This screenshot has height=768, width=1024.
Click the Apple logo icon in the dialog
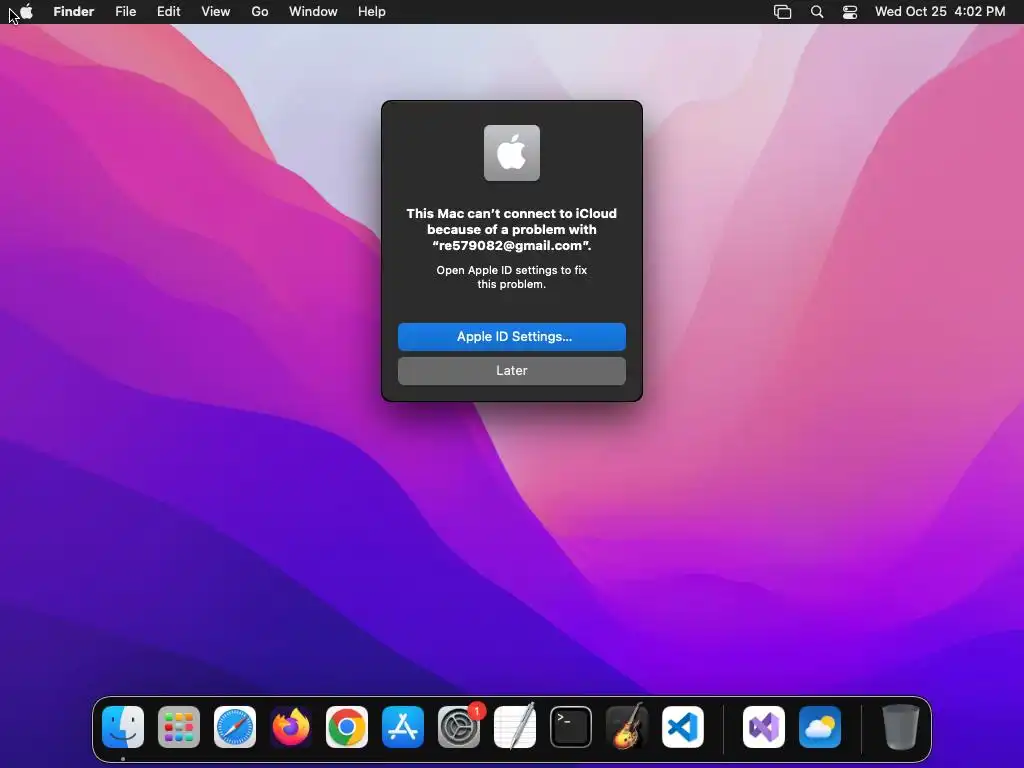[512, 153]
